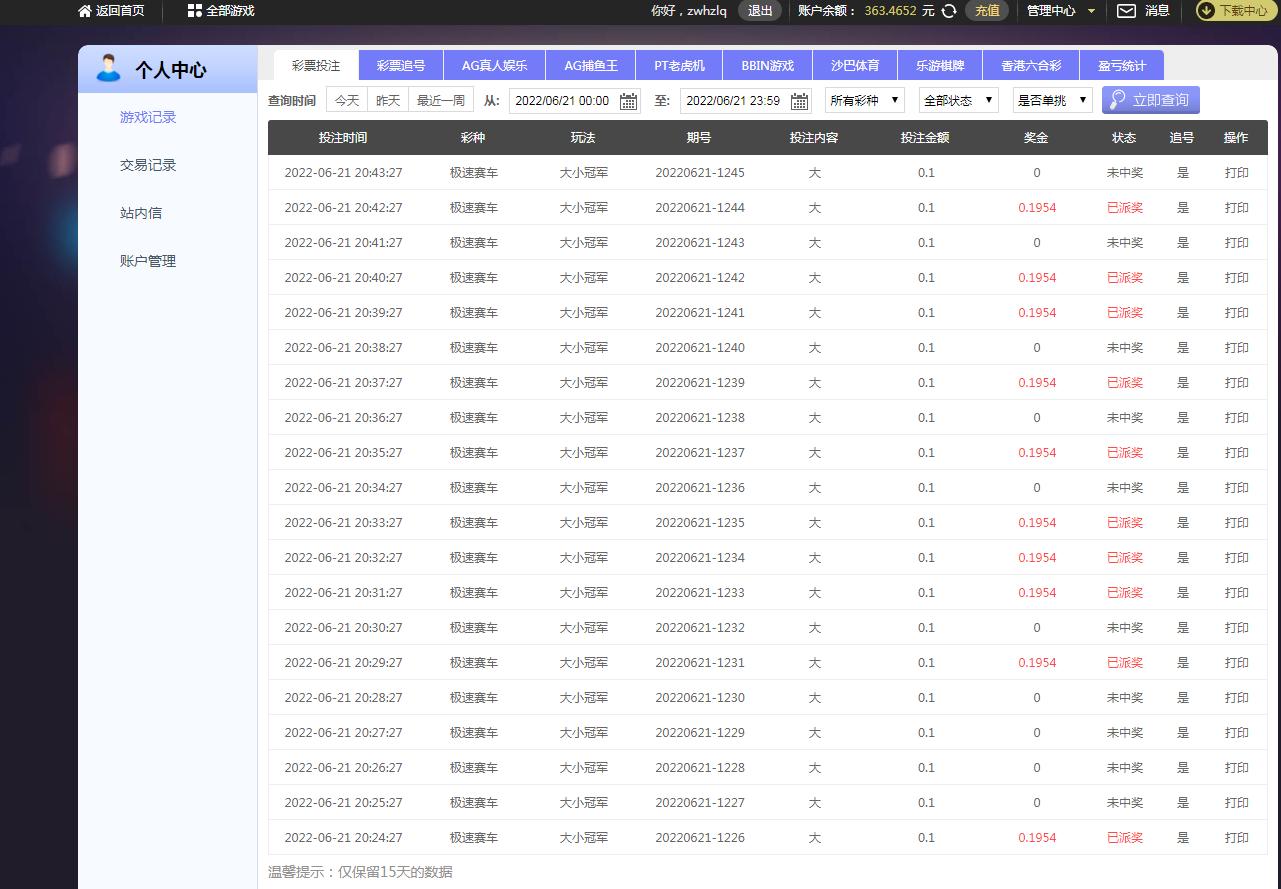This screenshot has width=1281, height=889.
Task: Filter records by 最近一周
Action: (441, 100)
